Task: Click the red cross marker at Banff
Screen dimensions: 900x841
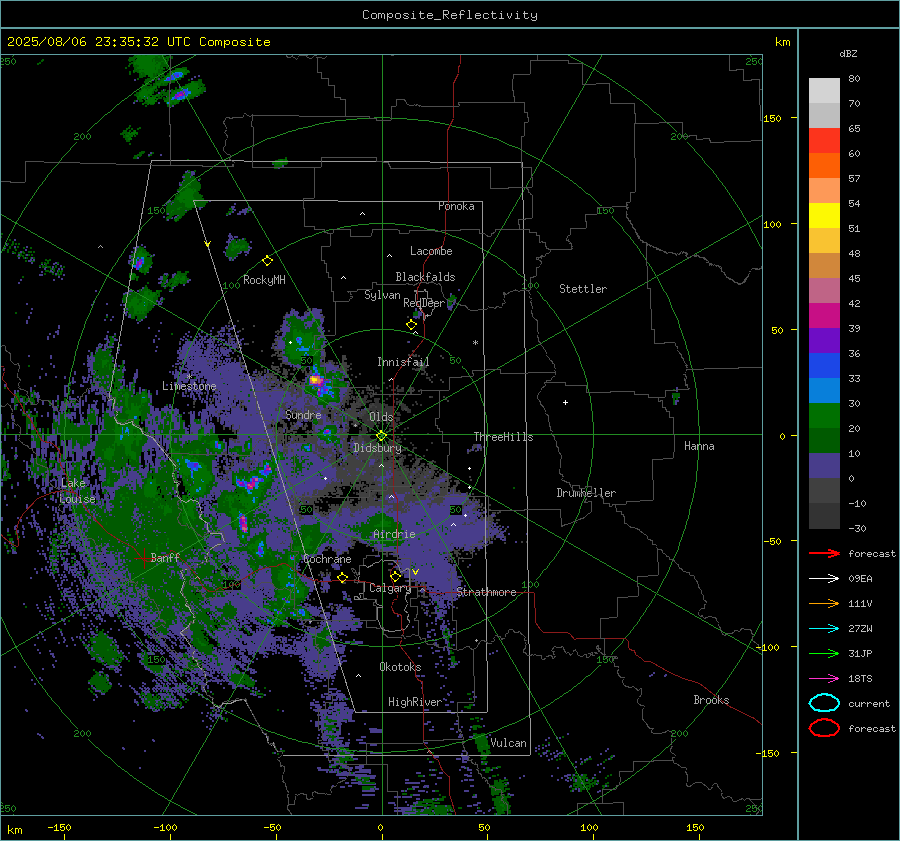Action: point(143,558)
